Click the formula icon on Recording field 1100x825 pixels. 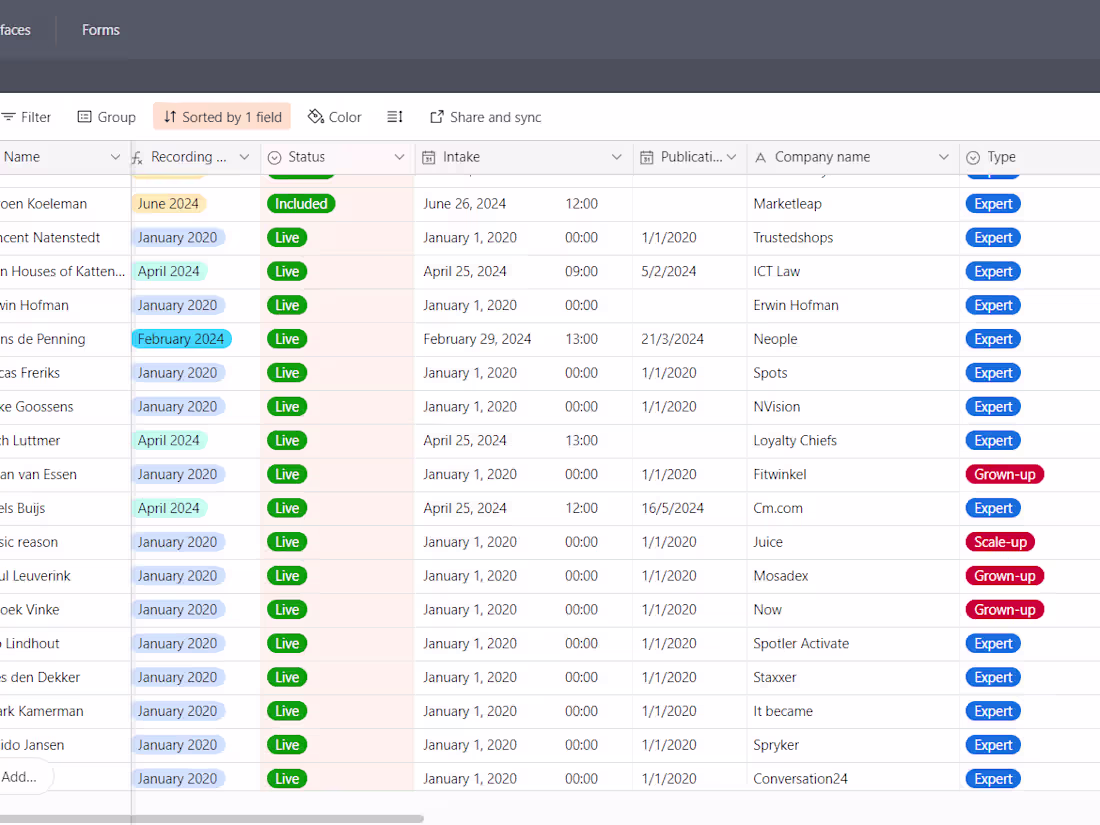pos(136,157)
